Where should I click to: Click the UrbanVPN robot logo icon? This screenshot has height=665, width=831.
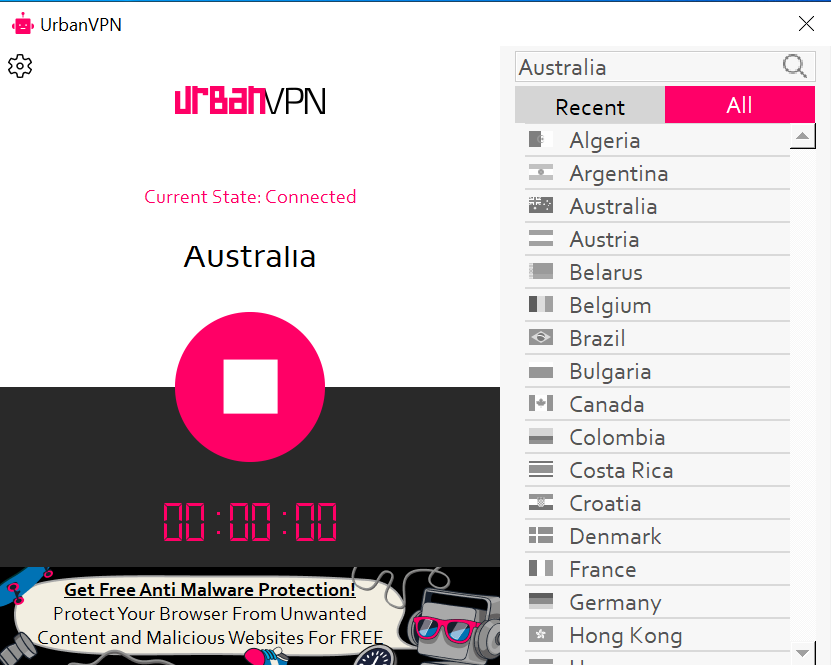click(x=23, y=24)
